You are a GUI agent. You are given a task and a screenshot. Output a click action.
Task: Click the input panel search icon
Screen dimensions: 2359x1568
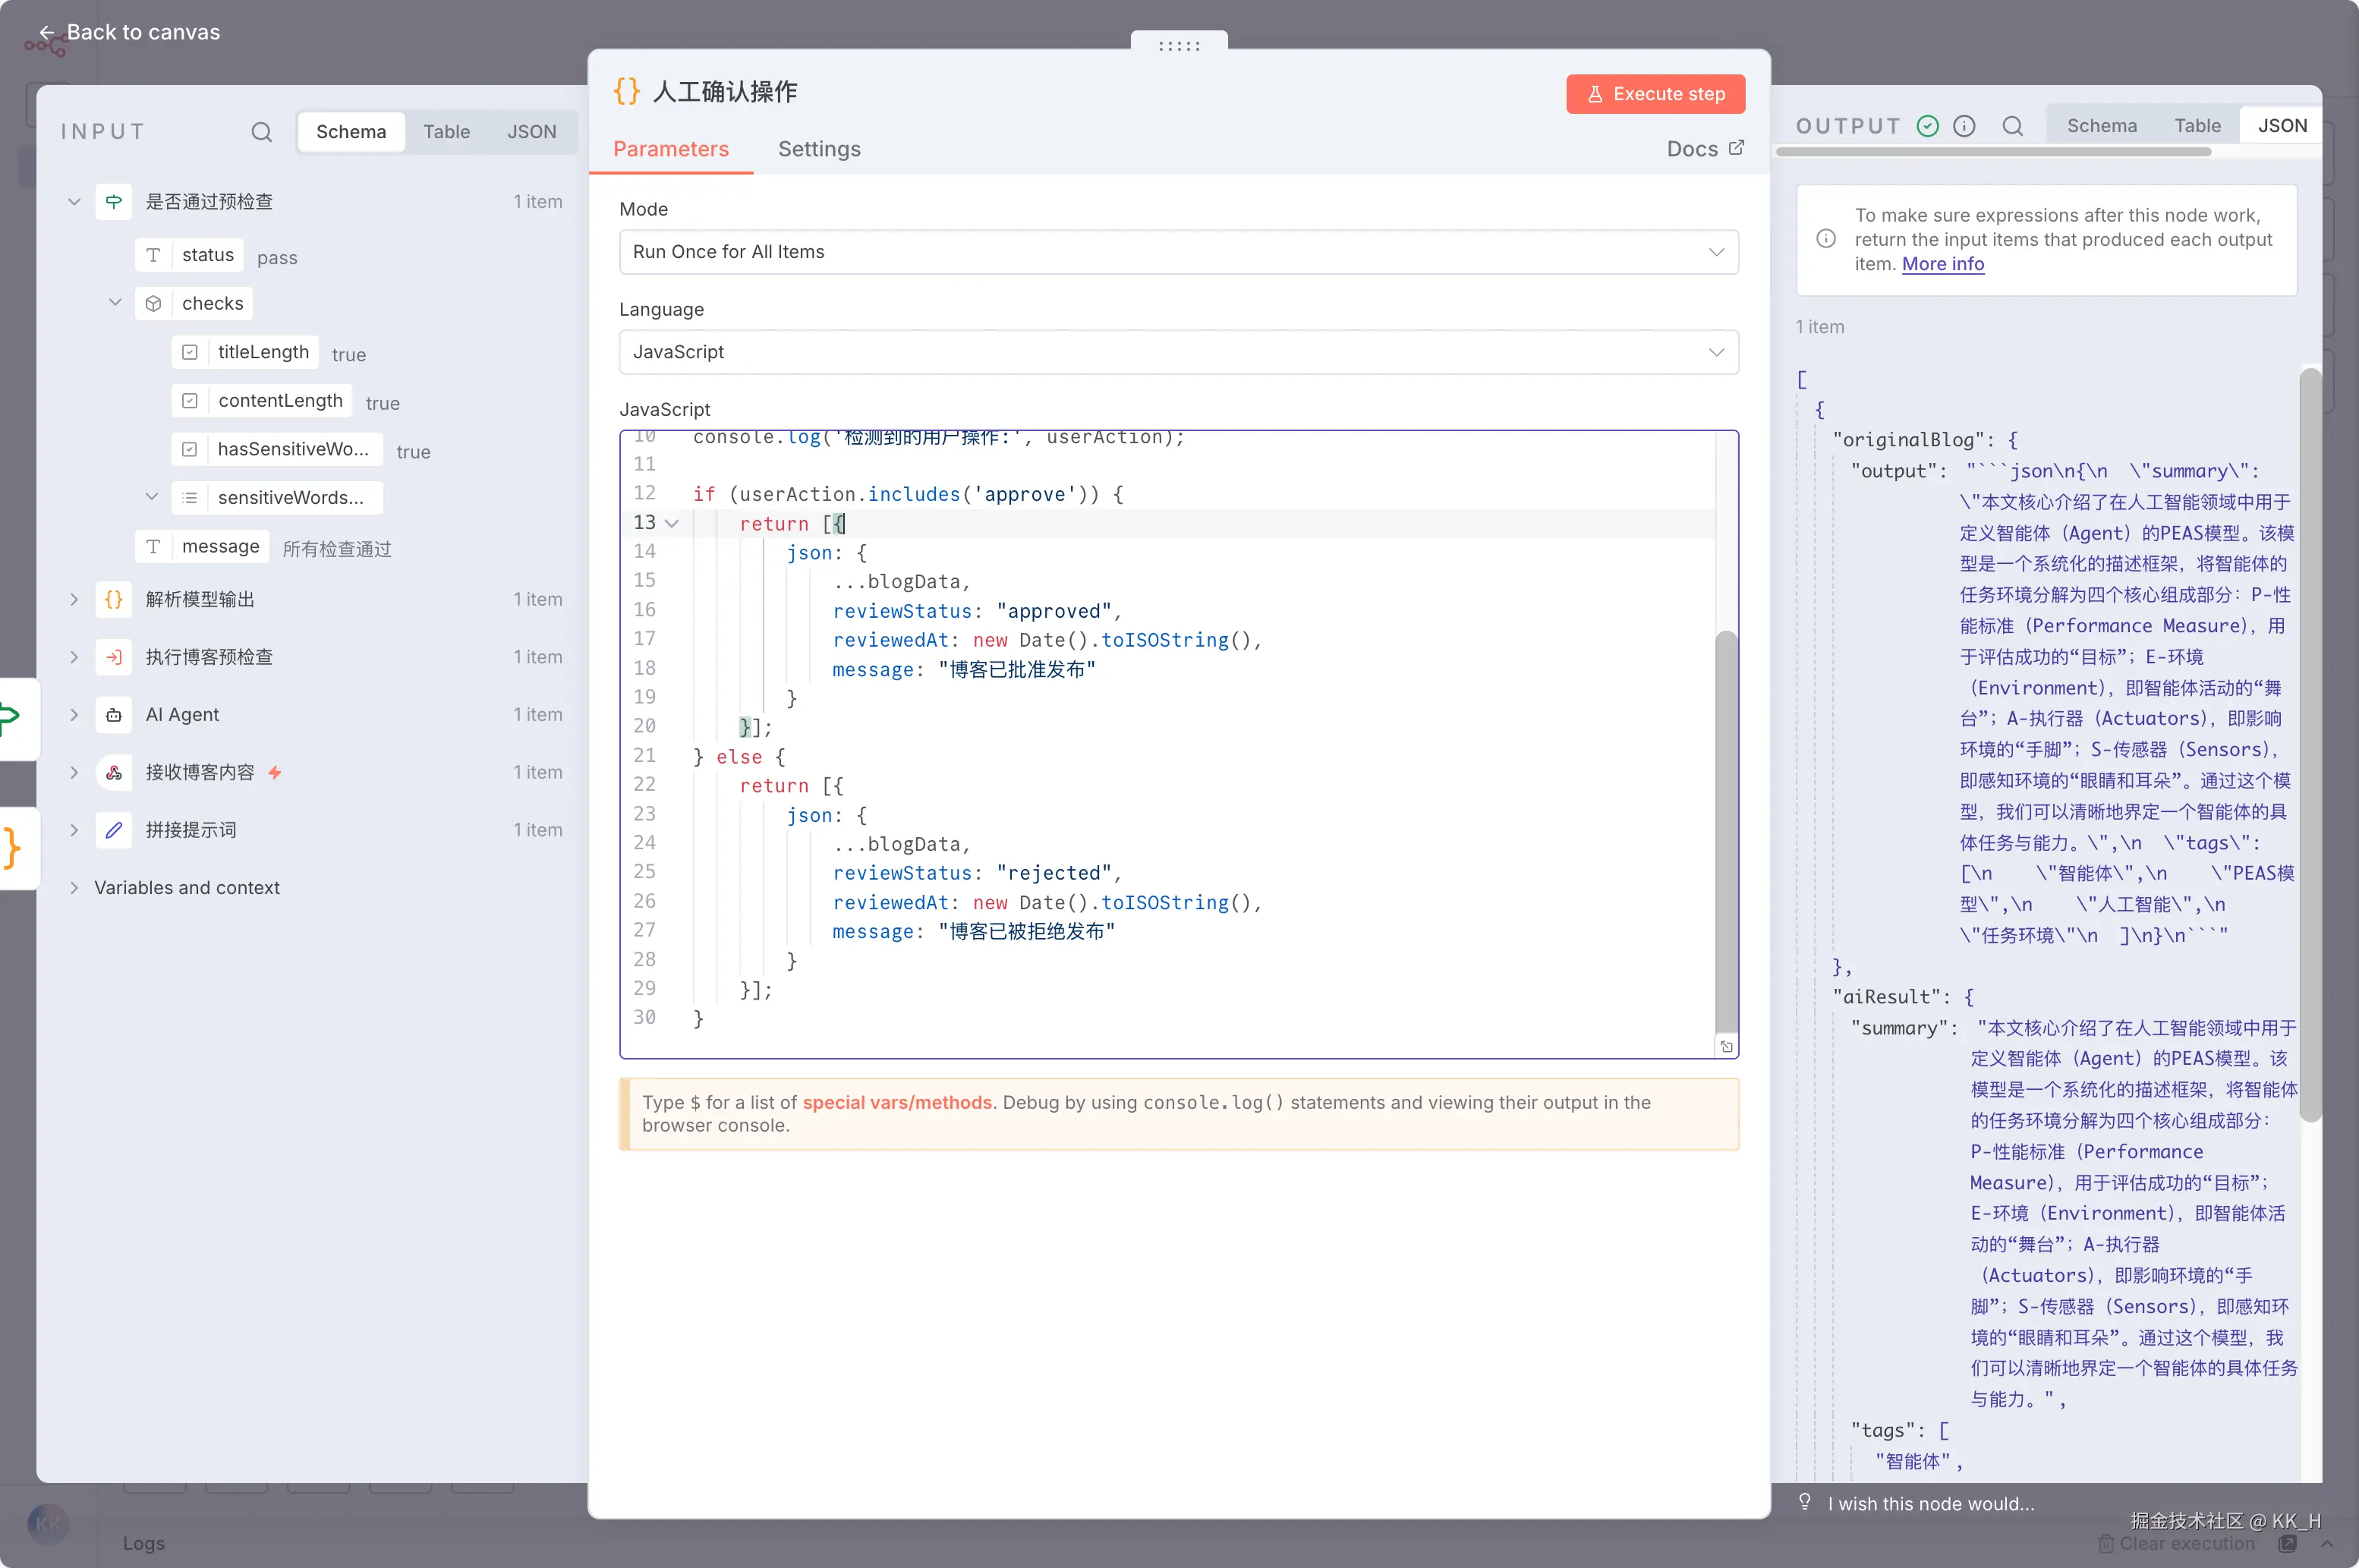pos(261,132)
